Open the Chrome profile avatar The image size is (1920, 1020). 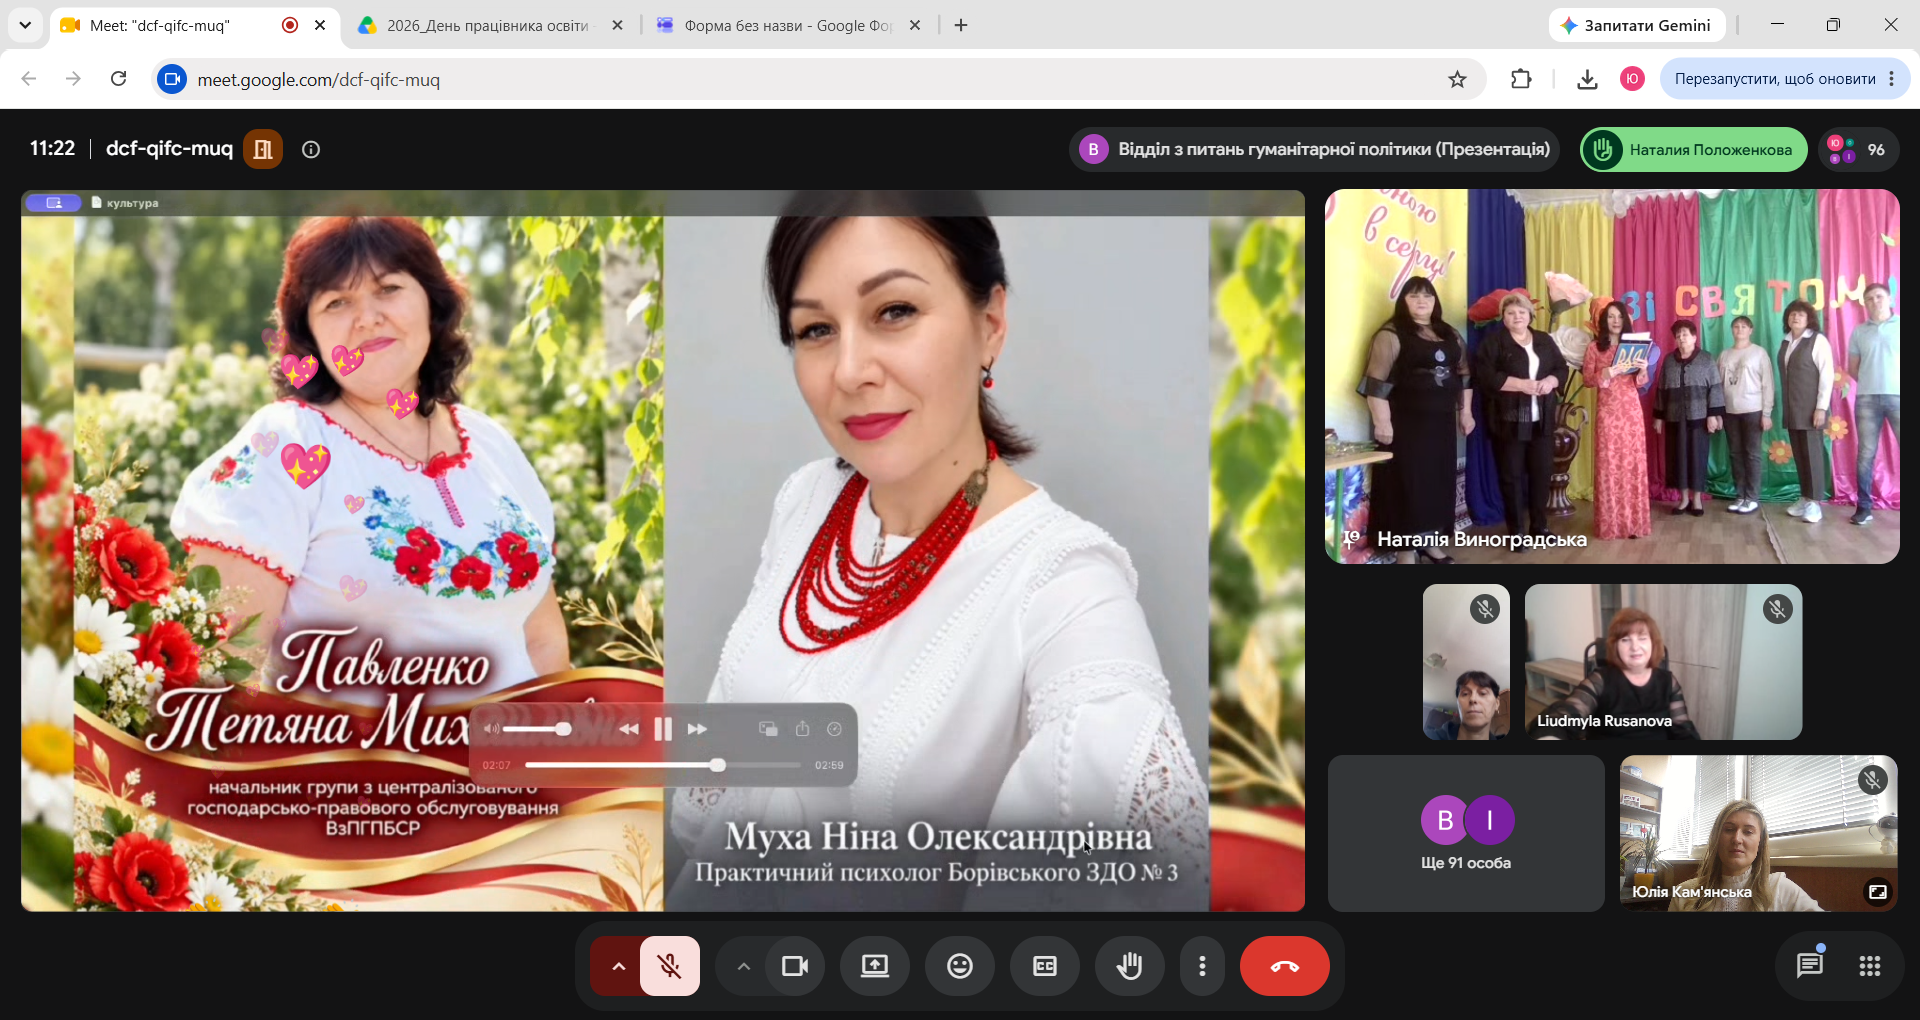pyautogui.click(x=1632, y=79)
